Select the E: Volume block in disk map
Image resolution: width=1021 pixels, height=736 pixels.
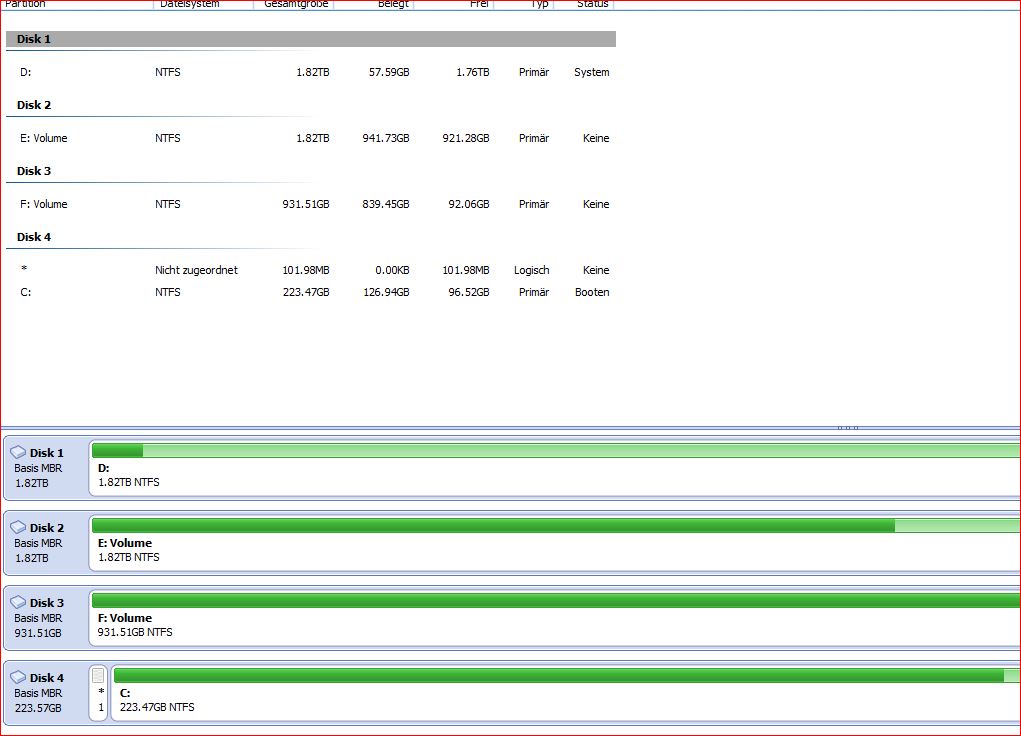554,544
